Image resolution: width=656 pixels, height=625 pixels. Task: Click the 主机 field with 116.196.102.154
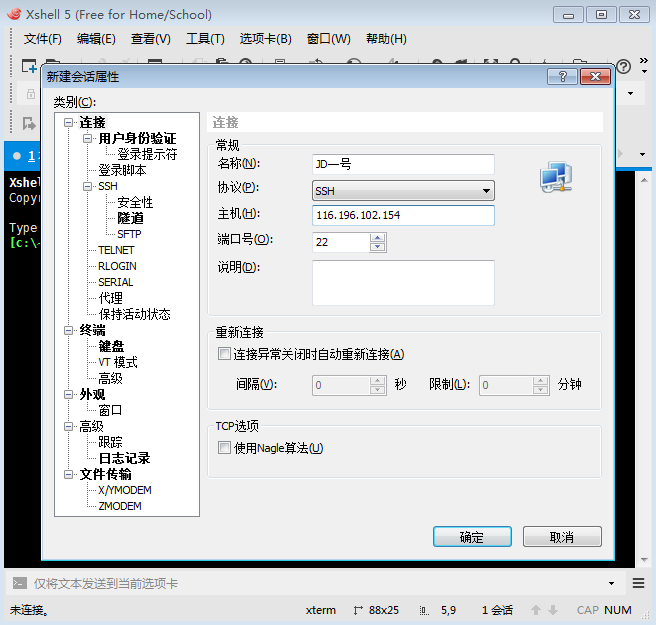[403, 215]
